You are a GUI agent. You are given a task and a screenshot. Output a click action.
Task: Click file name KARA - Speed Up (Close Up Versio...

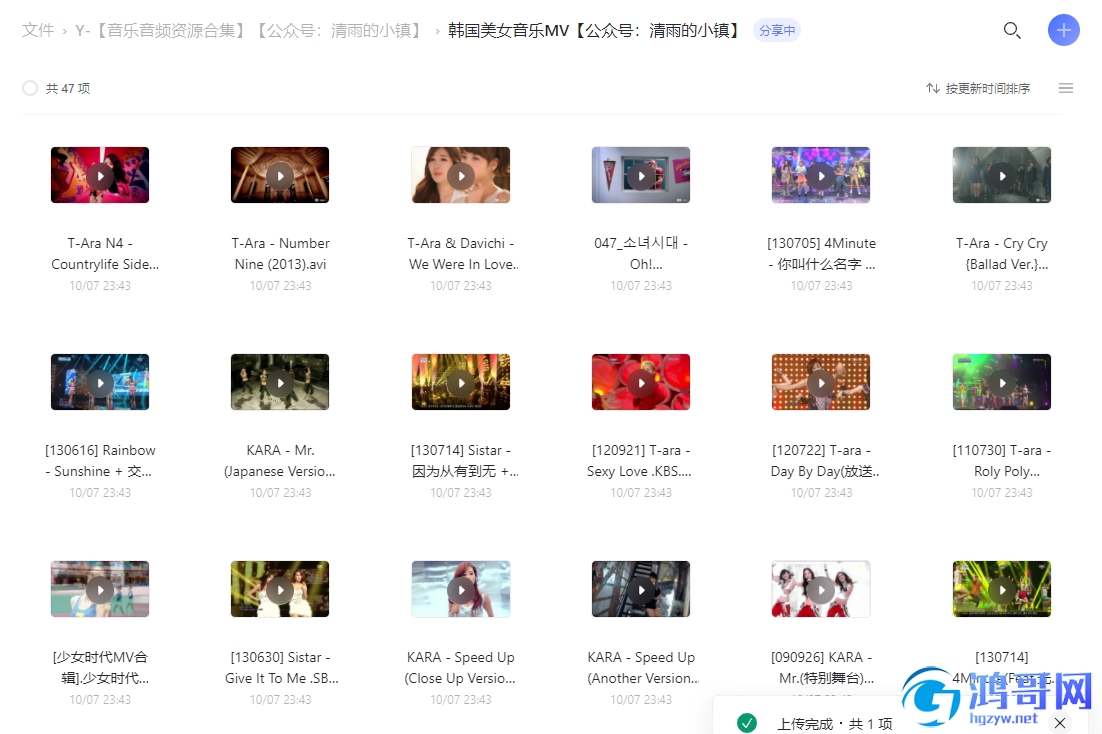click(460, 668)
